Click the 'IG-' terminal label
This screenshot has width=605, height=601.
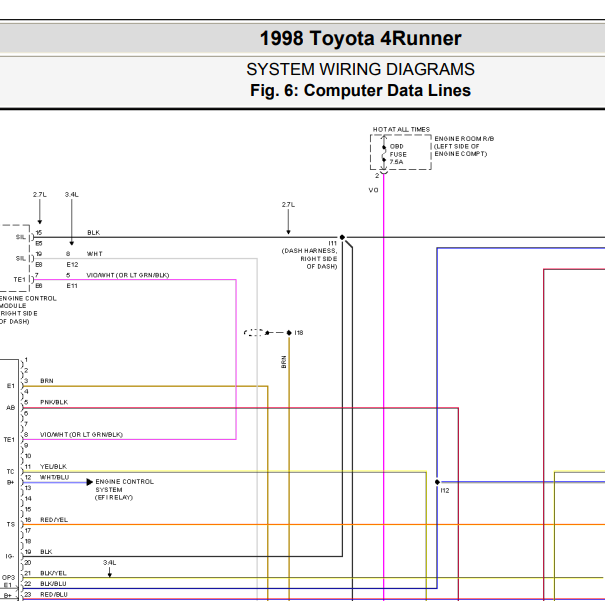[10, 556]
